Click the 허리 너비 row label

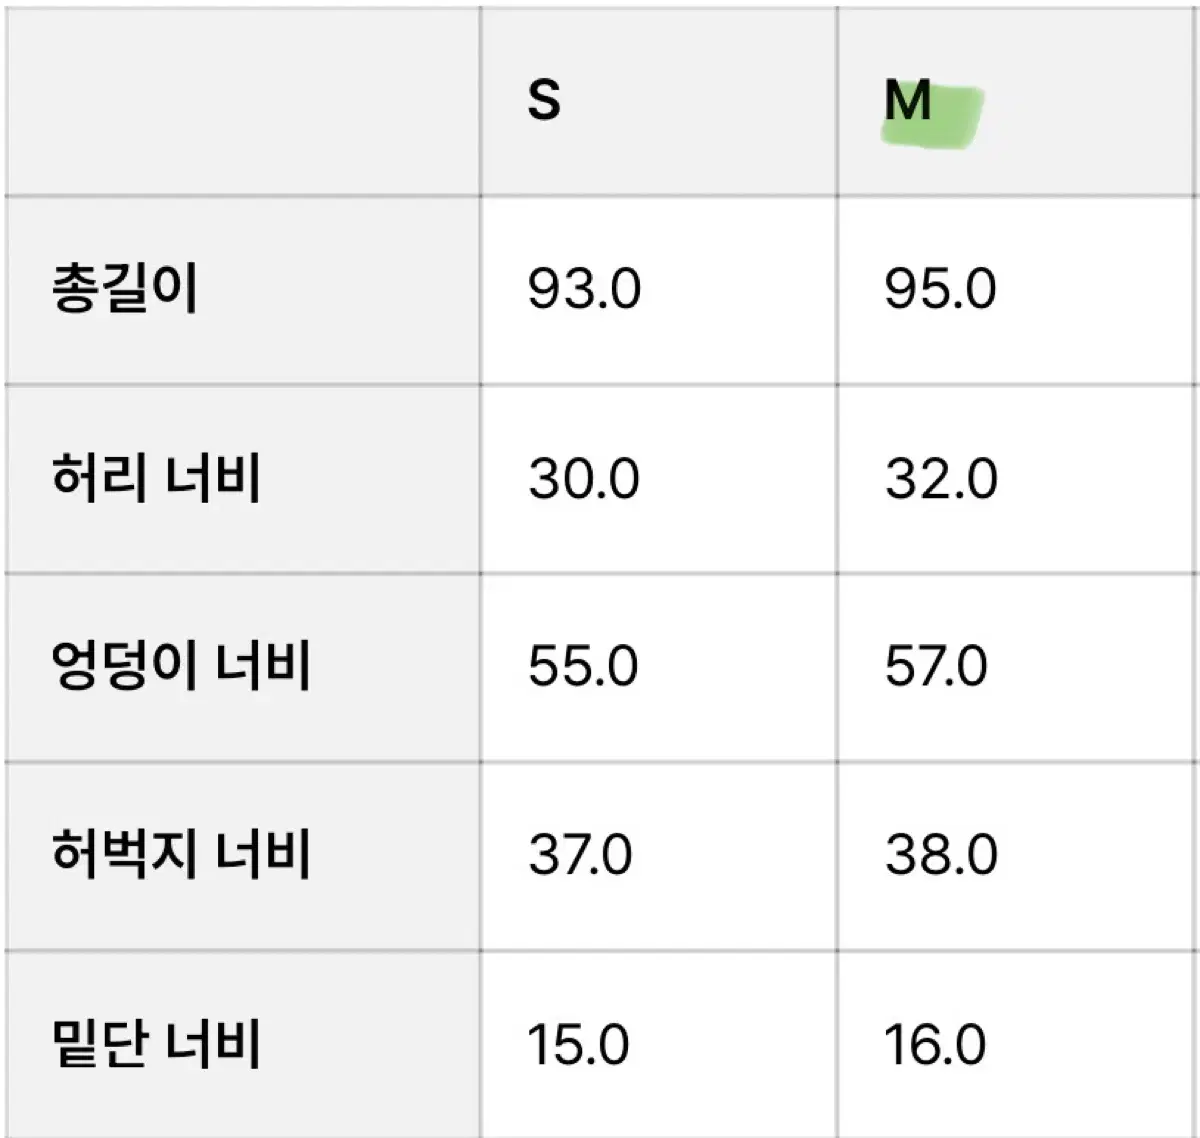tap(156, 477)
